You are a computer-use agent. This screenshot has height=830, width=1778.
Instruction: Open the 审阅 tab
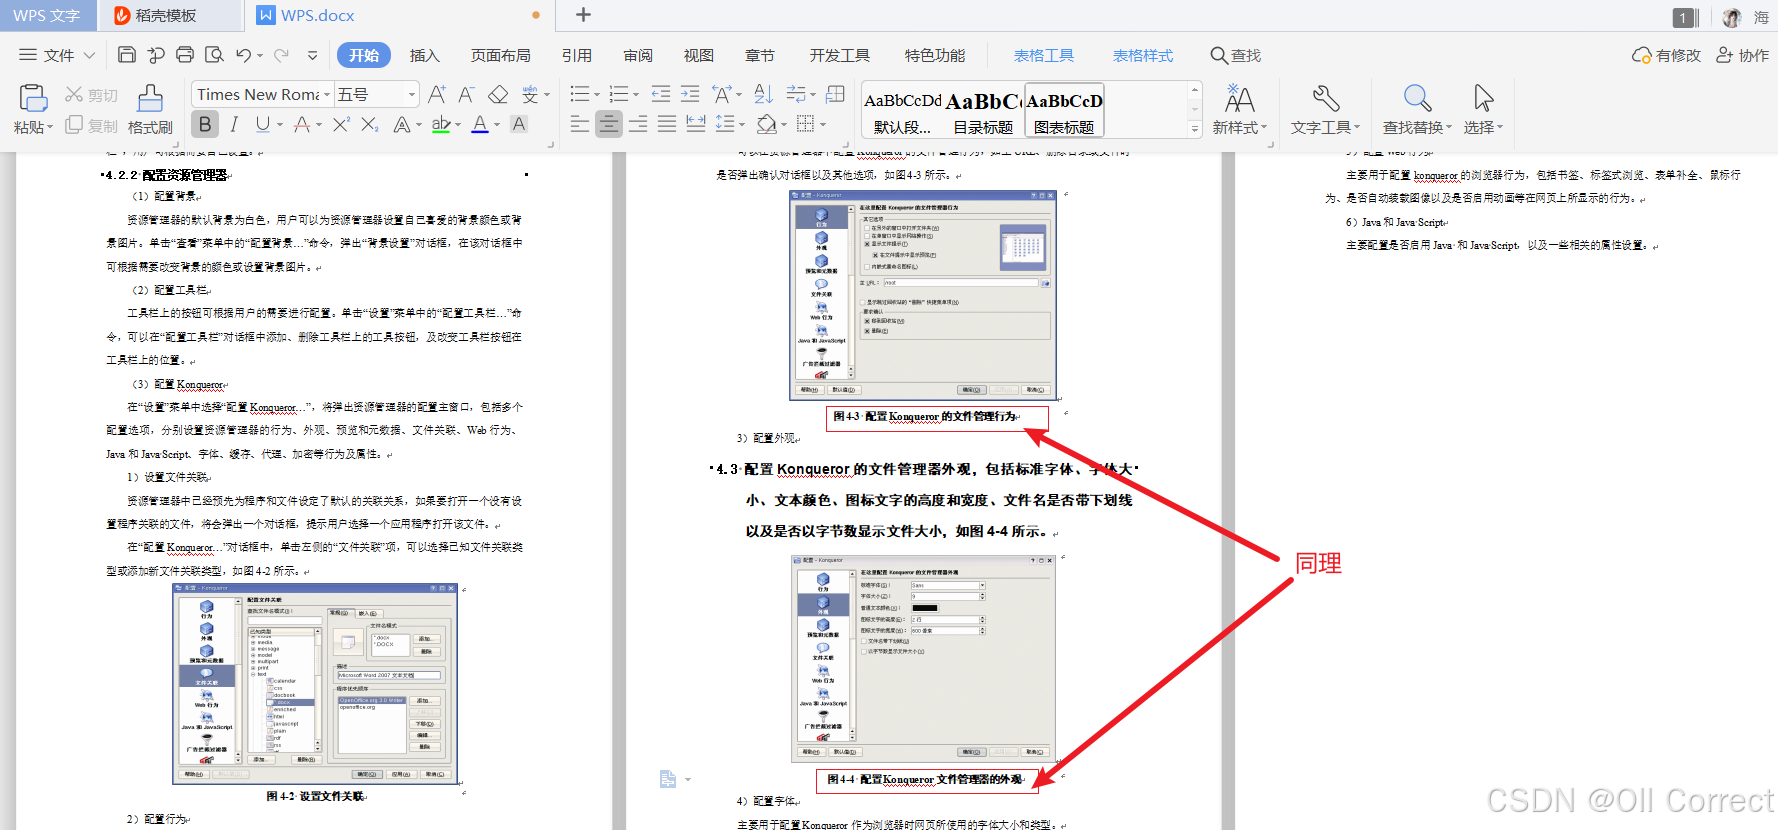click(x=638, y=55)
